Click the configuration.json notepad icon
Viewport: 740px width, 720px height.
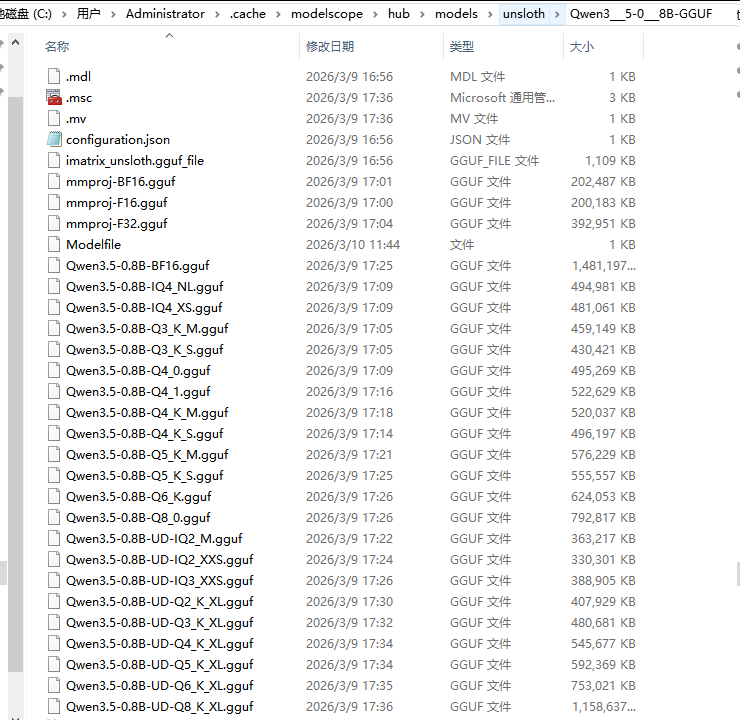coord(54,139)
